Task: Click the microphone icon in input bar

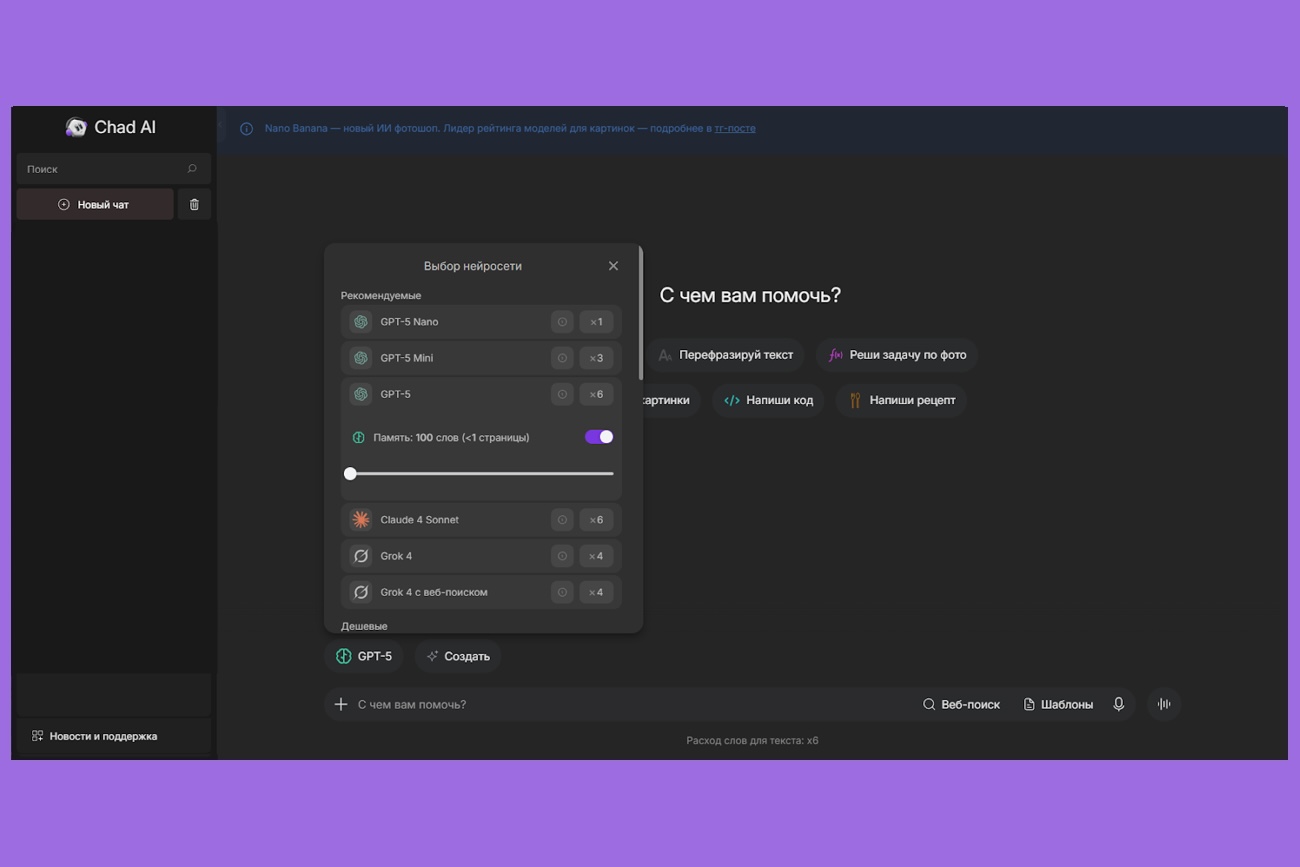Action: 1119,704
